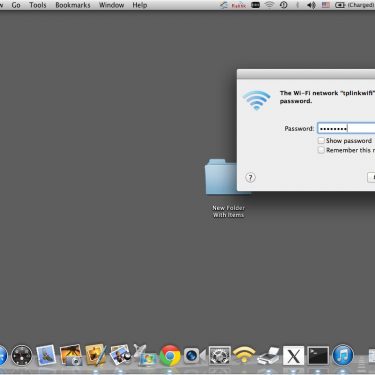Screen dimensions: 375x375
Task: Open the X11 app in dock
Action: [293, 355]
